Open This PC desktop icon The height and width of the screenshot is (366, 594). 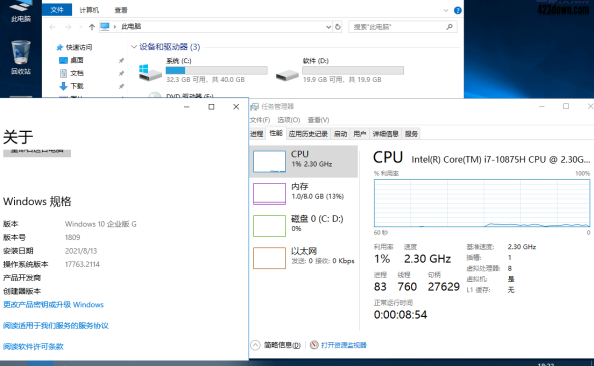21,11
